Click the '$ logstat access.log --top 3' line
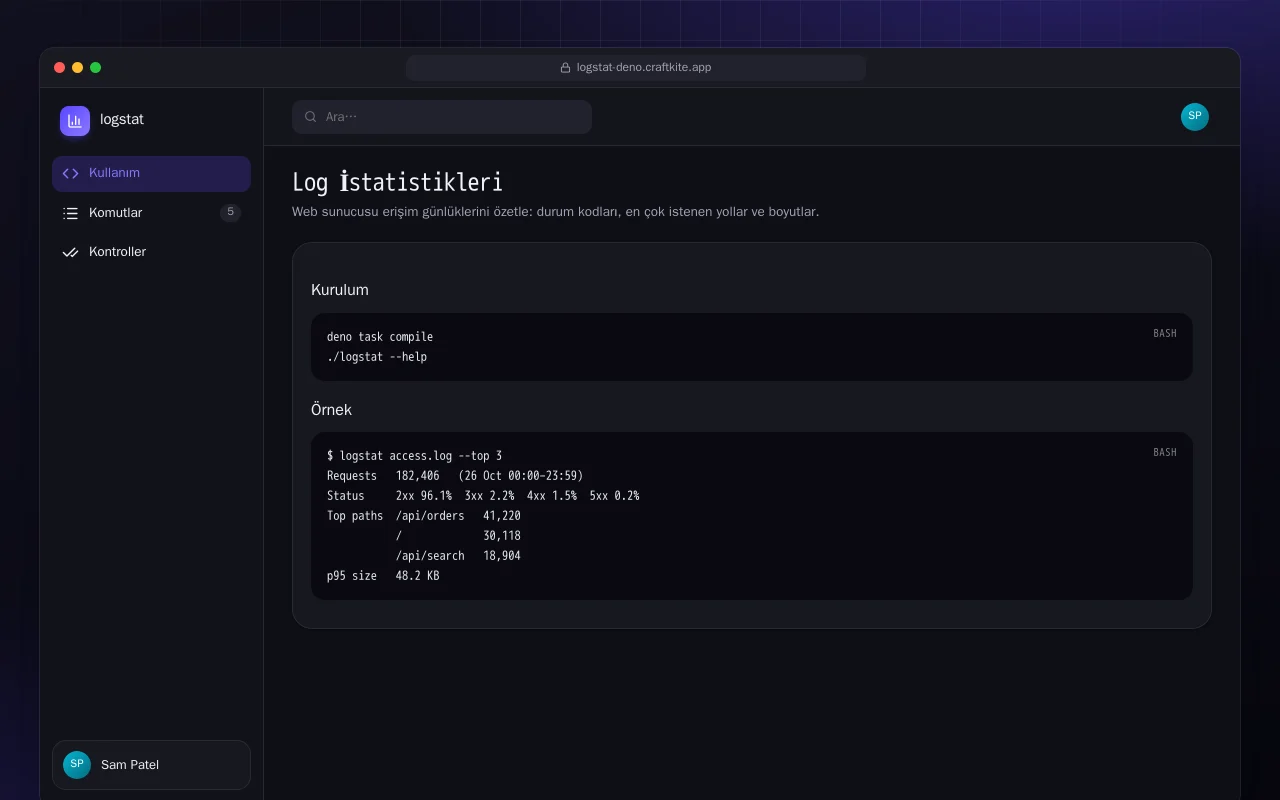 pos(414,456)
